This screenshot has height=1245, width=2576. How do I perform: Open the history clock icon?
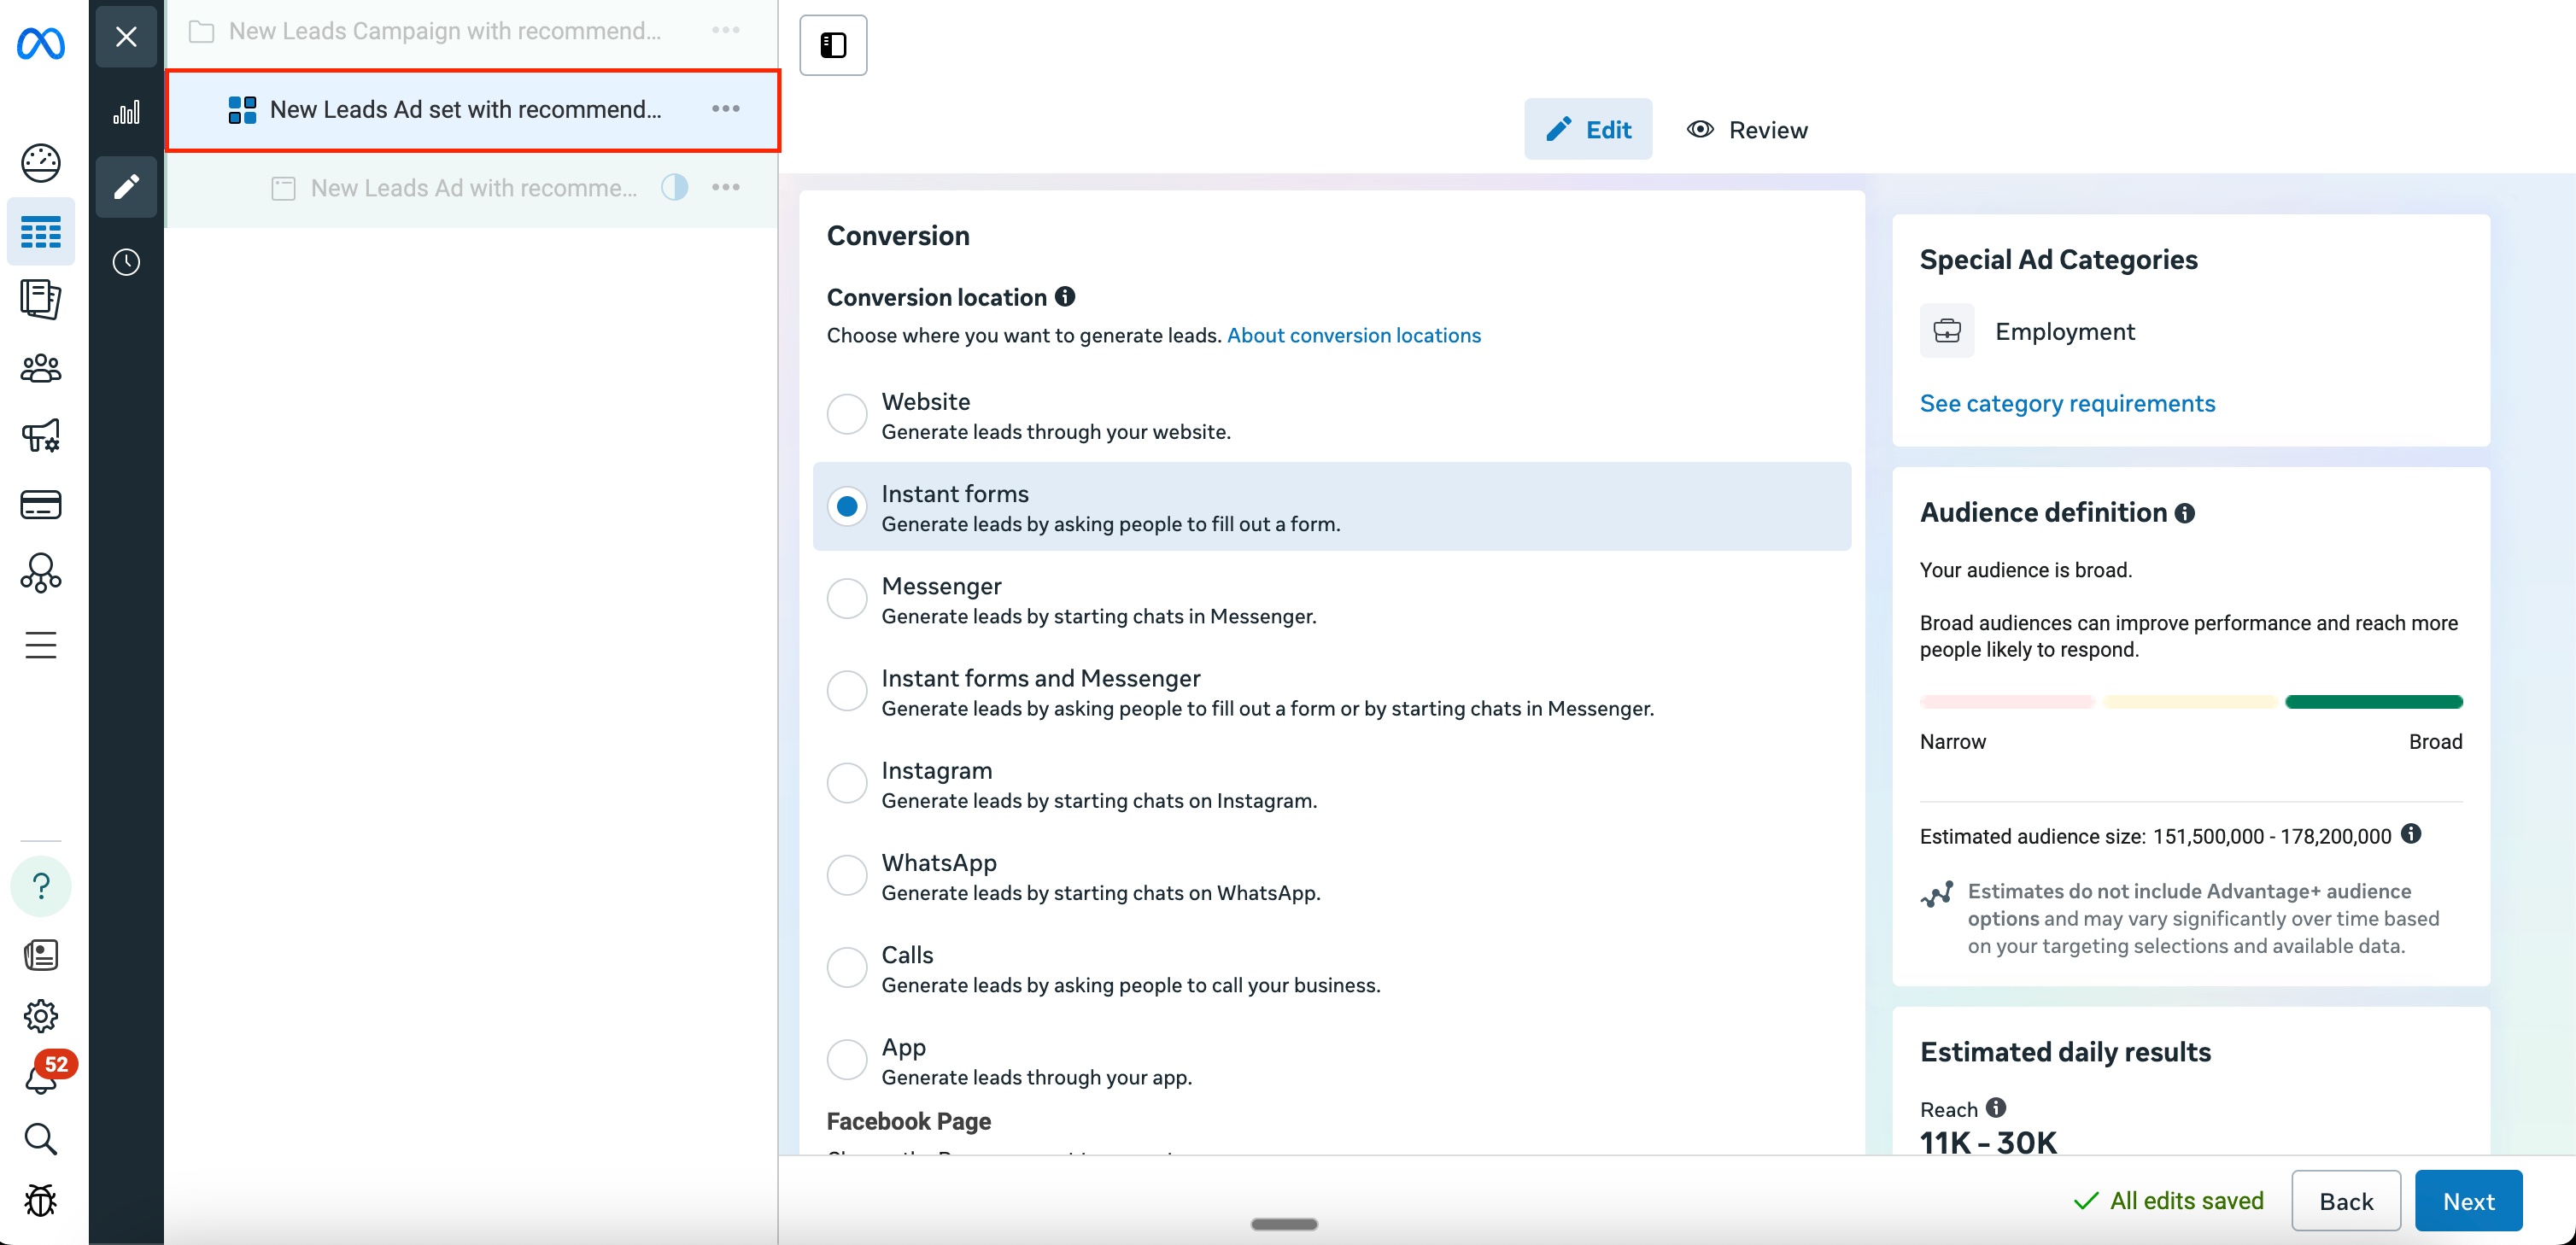pos(126,262)
